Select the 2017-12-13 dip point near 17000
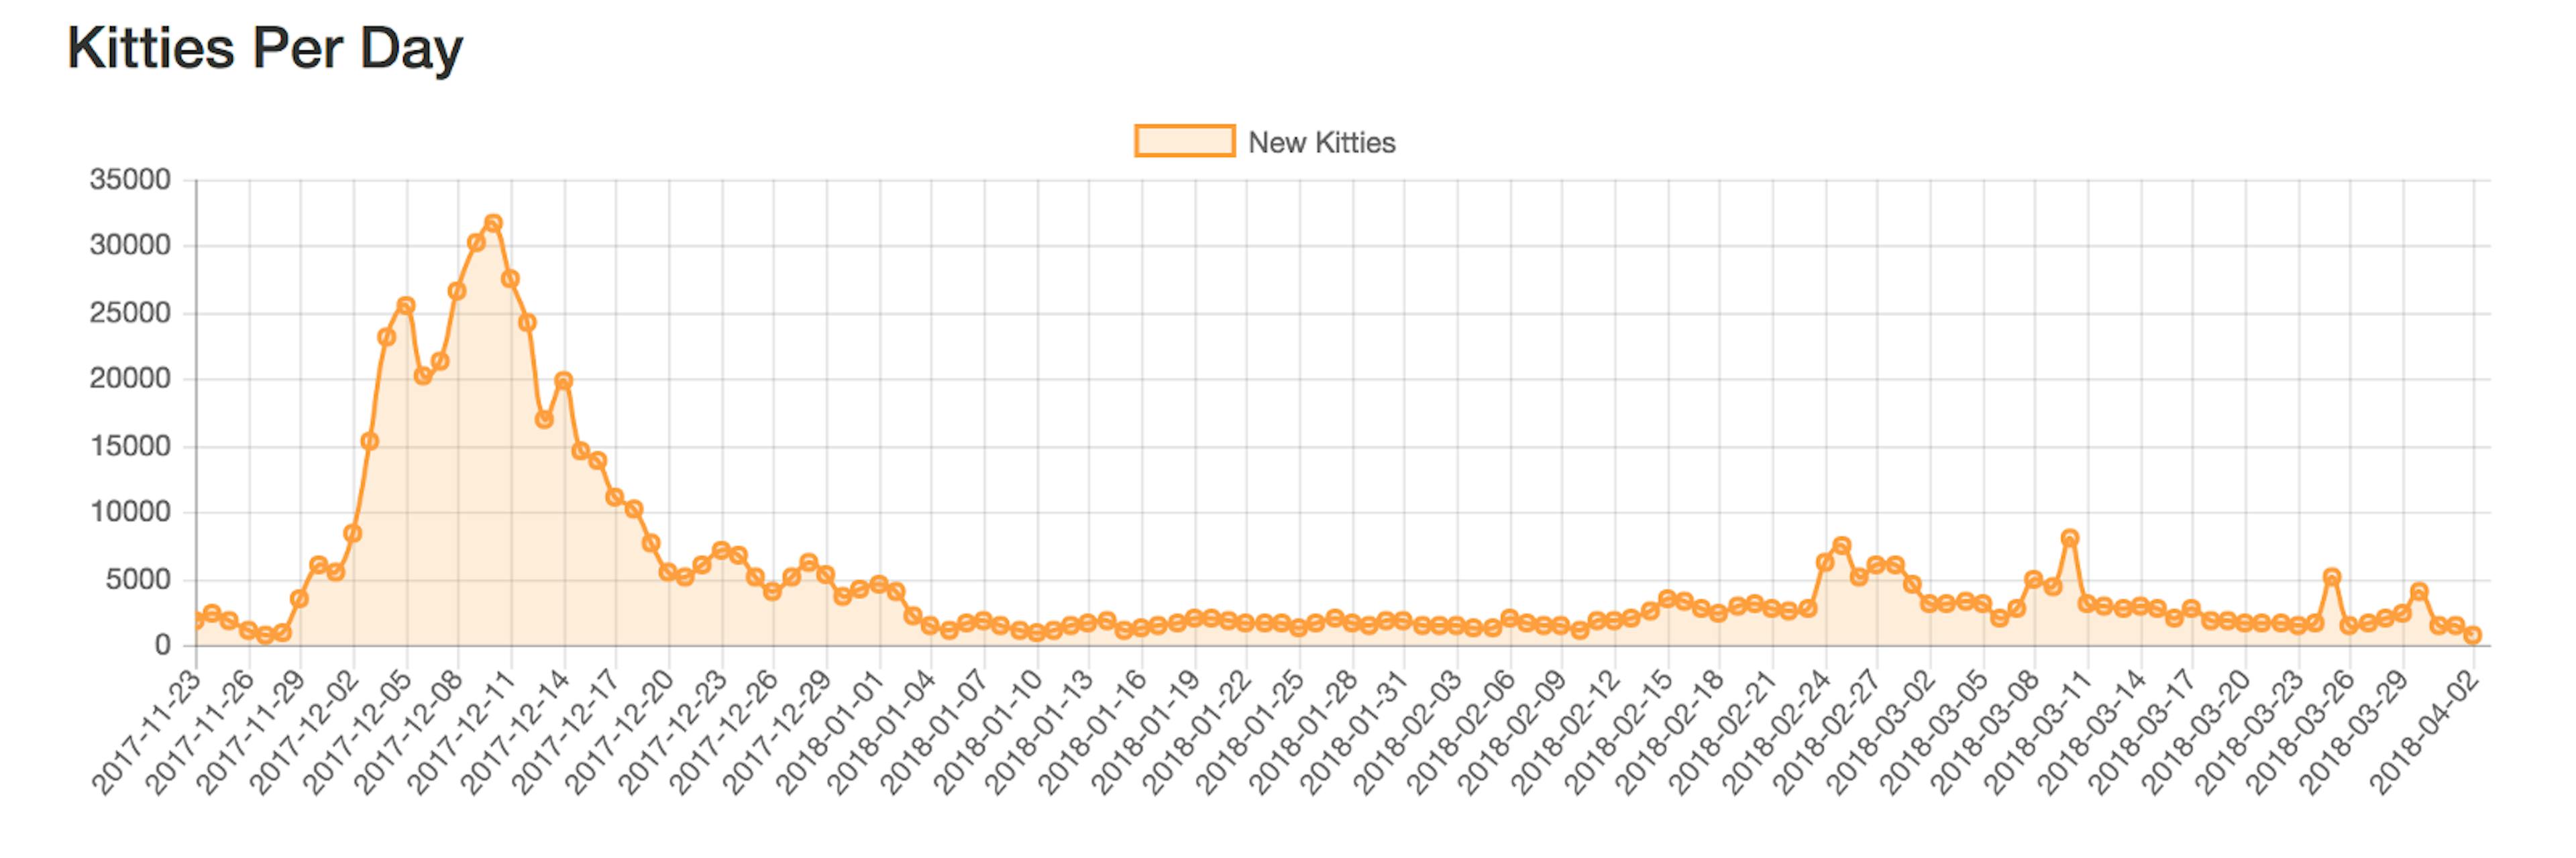The image size is (2576, 858). click(544, 419)
